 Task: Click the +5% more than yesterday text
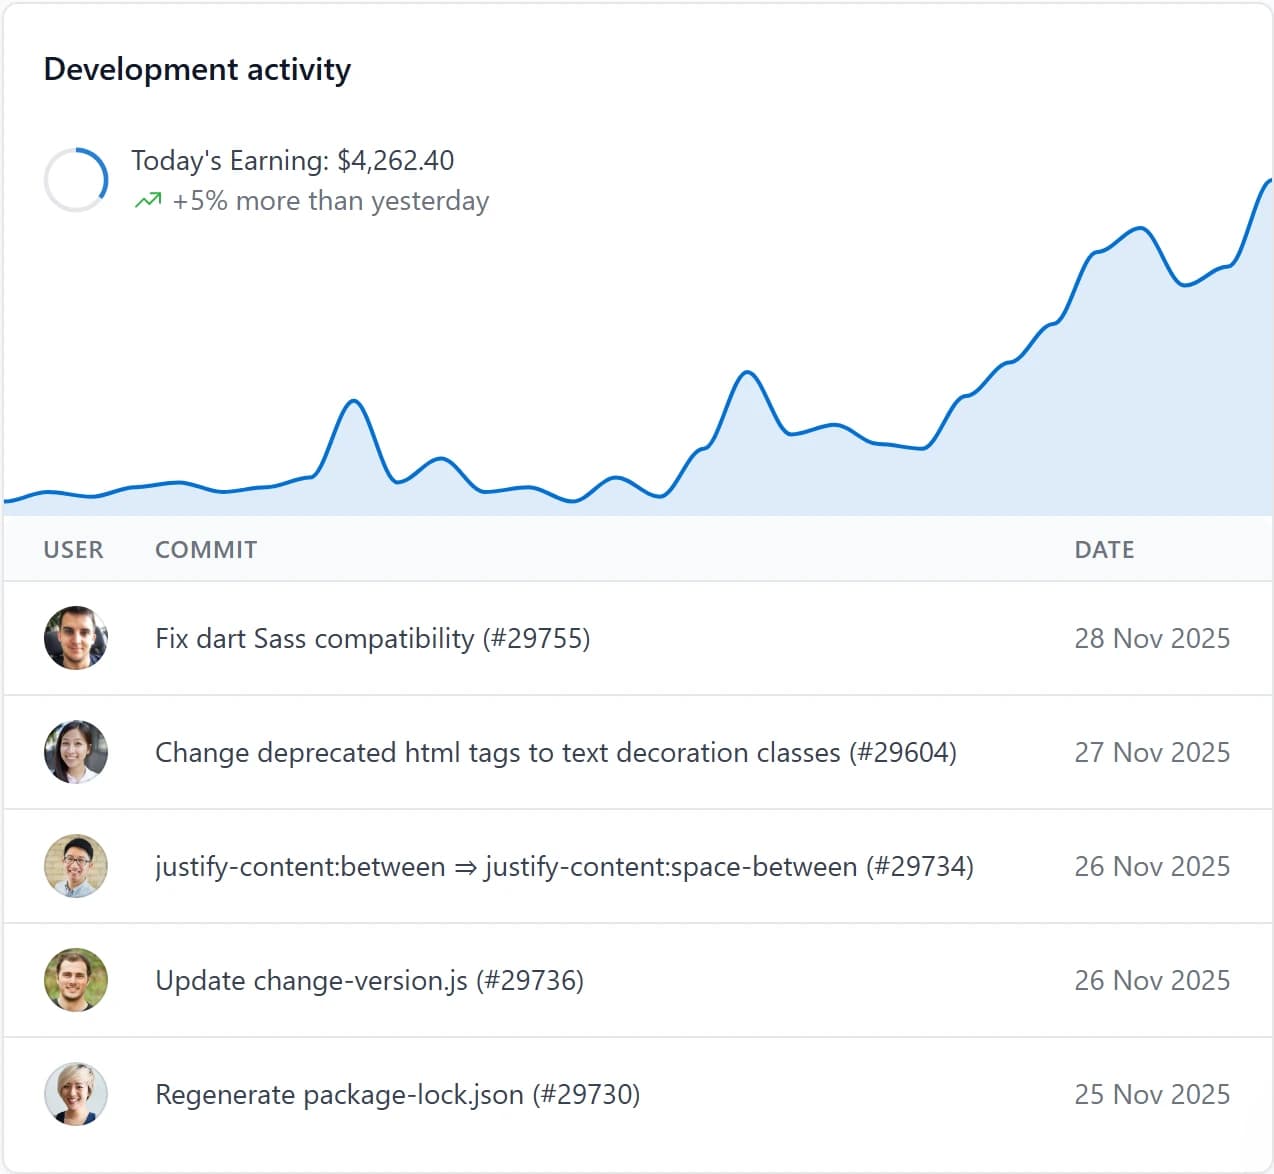pyautogui.click(x=331, y=201)
